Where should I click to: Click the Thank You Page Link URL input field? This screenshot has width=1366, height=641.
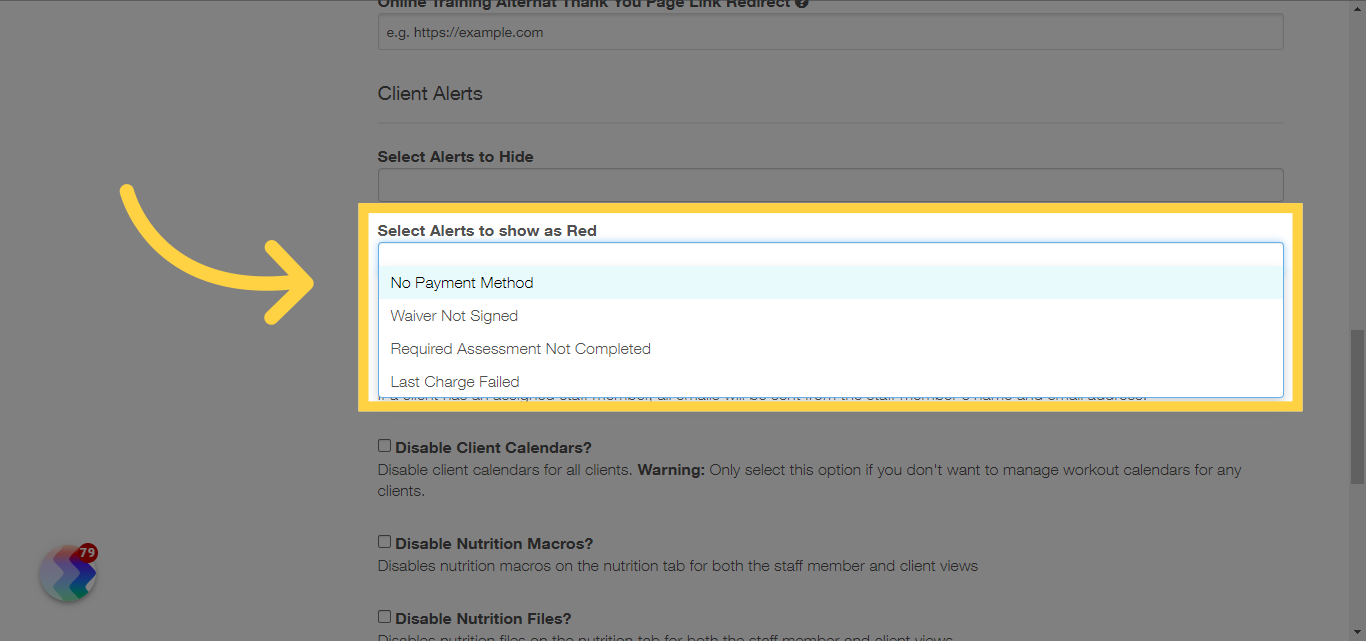830,31
